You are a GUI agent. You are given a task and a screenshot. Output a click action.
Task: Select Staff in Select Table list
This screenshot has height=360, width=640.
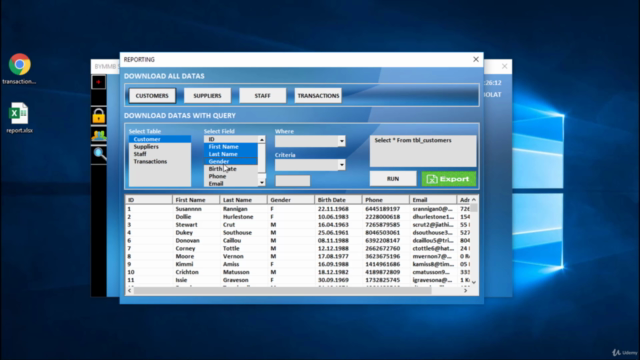[160, 154]
